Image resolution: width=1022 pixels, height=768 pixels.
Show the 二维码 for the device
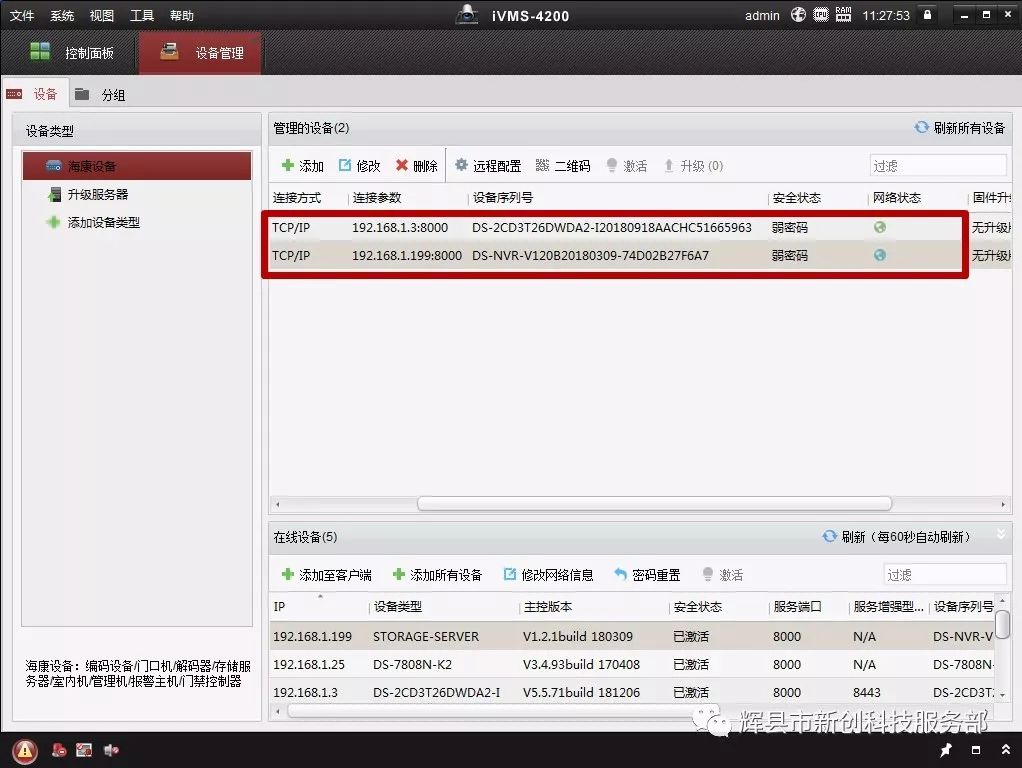click(x=562, y=166)
